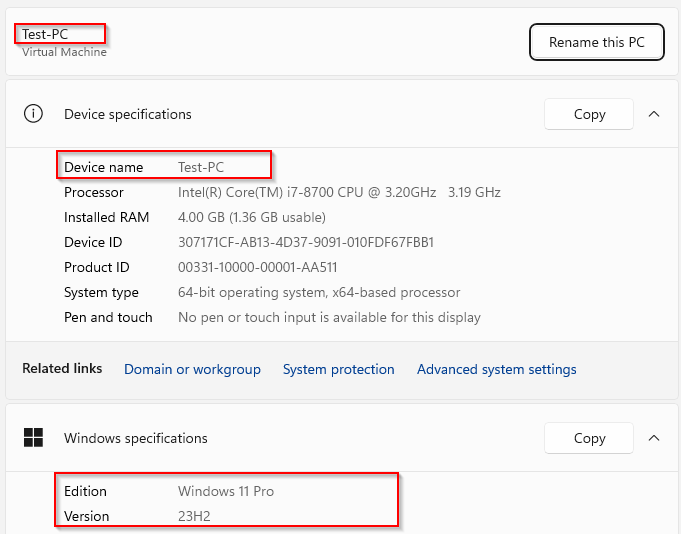The height and width of the screenshot is (534, 681).
Task: Copy the Device specifications
Action: pyautogui.click(x=589, y=114)
